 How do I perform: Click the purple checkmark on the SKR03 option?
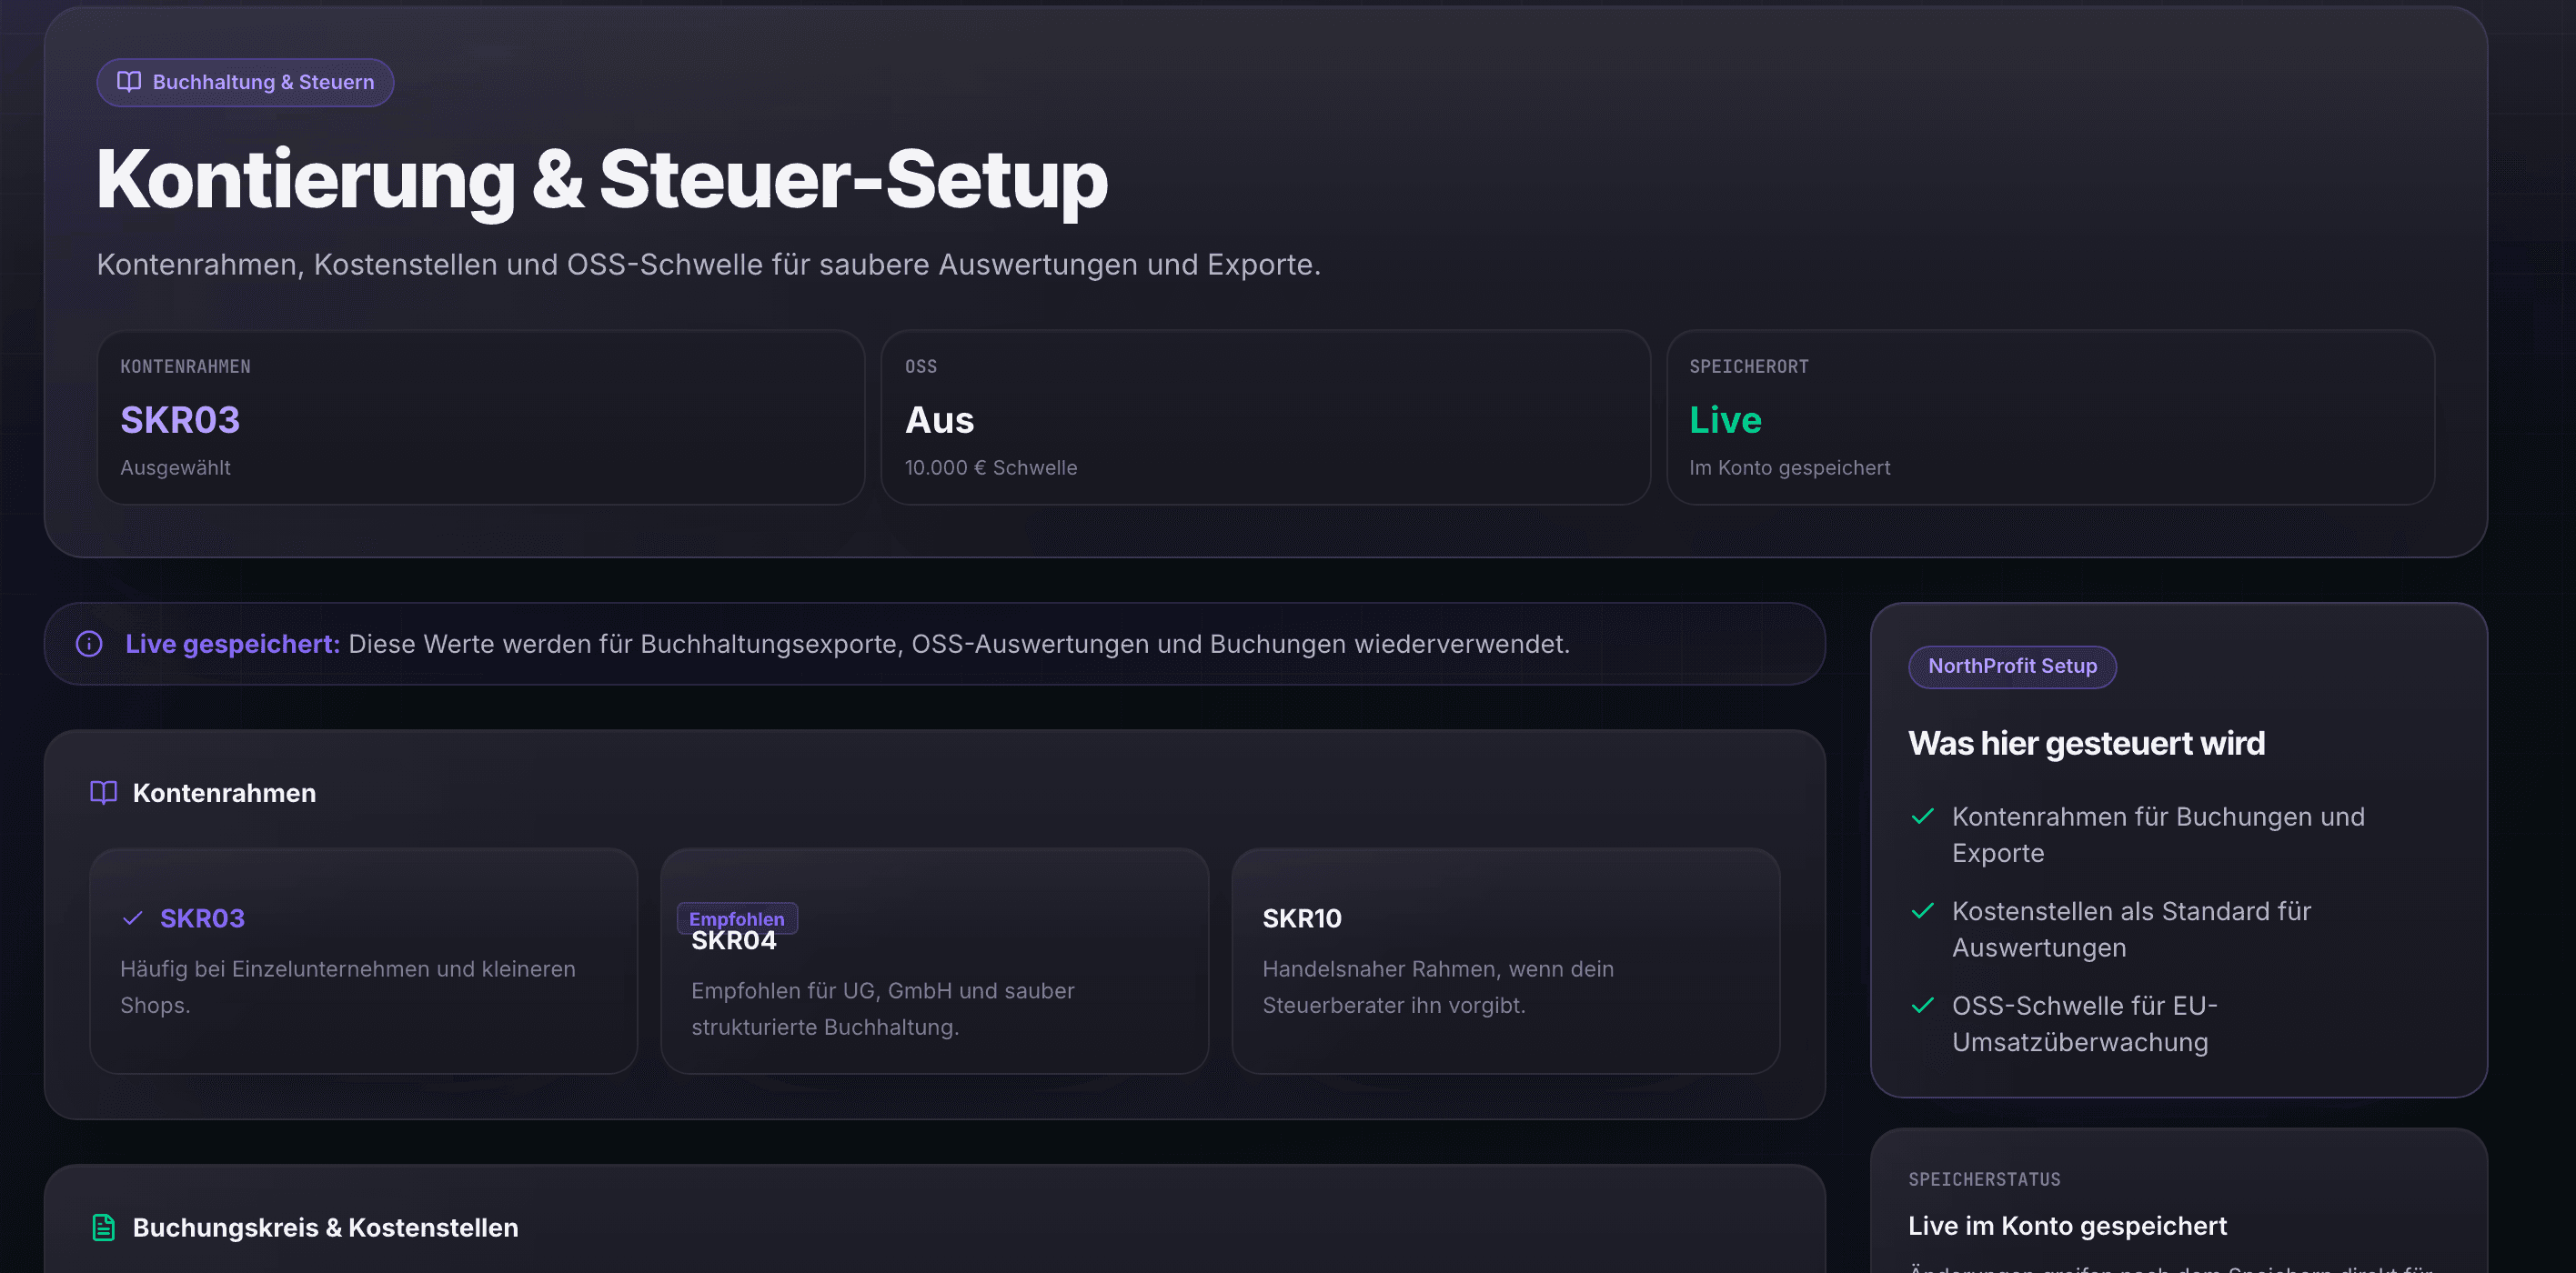click(132, 918)
